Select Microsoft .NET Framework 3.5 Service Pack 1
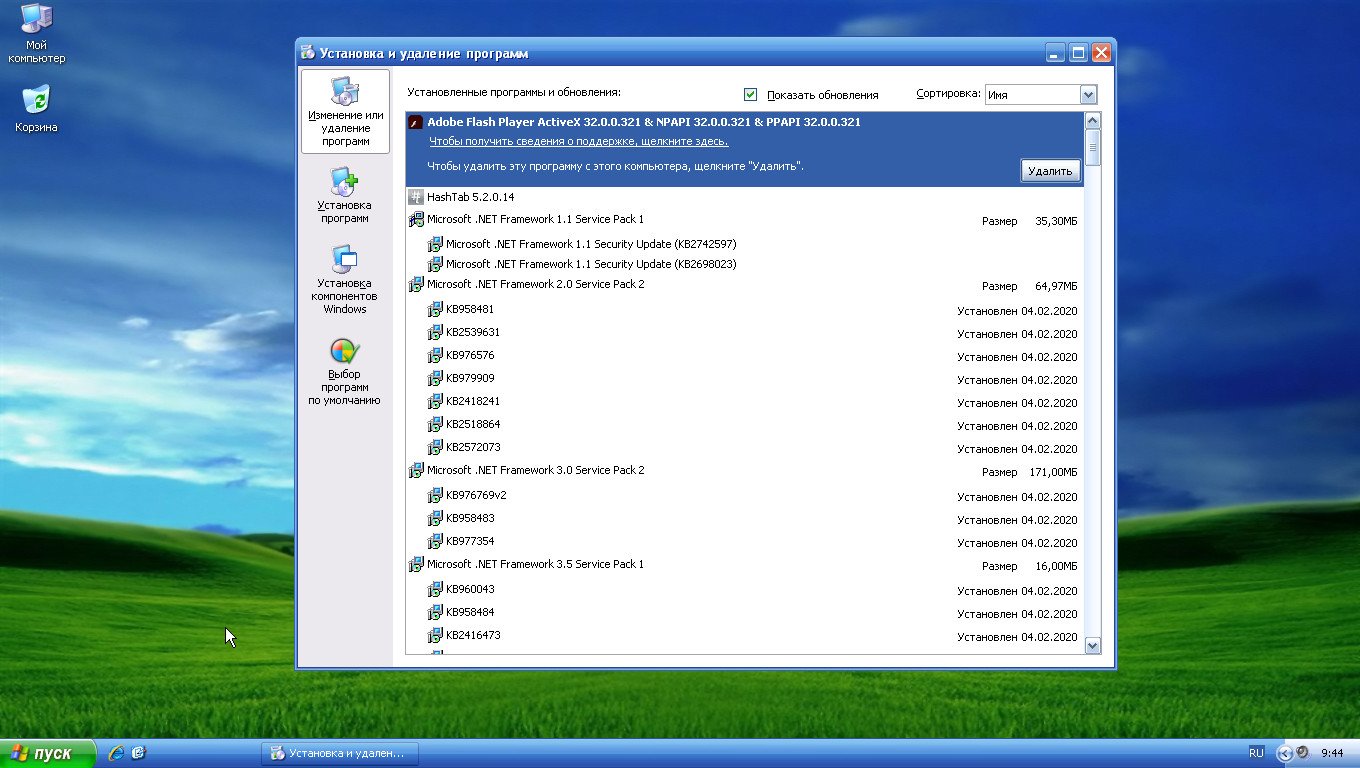Image resolution: width=1360 pixels, height=768 pixels. (535, 564)
